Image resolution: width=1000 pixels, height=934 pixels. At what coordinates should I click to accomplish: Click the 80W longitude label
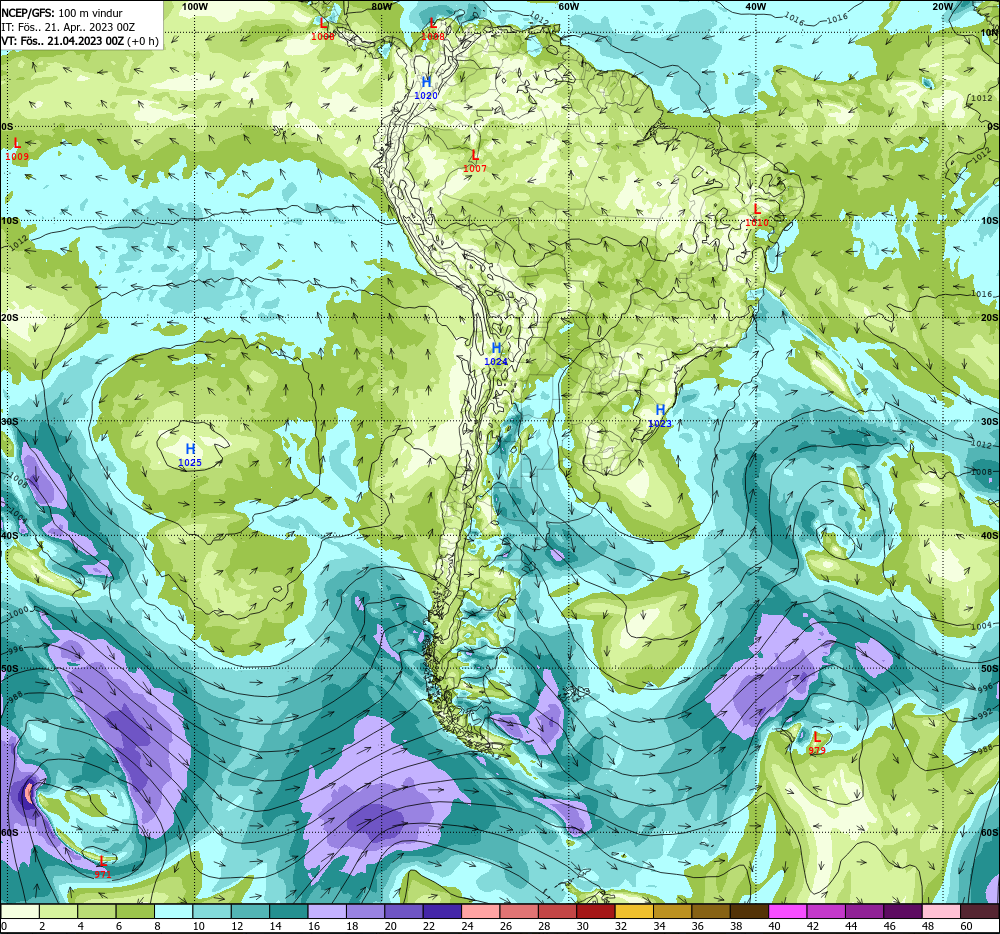(381, 6)
